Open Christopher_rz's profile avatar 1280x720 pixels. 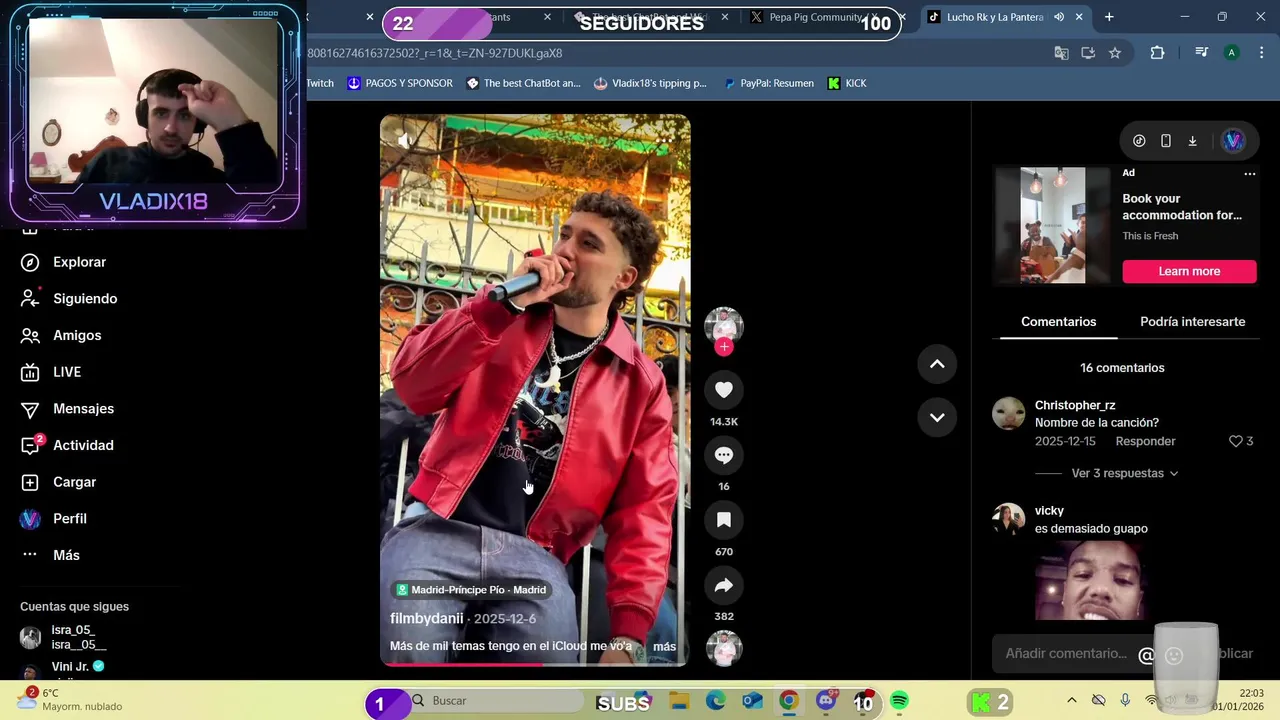pos(1008,413)
